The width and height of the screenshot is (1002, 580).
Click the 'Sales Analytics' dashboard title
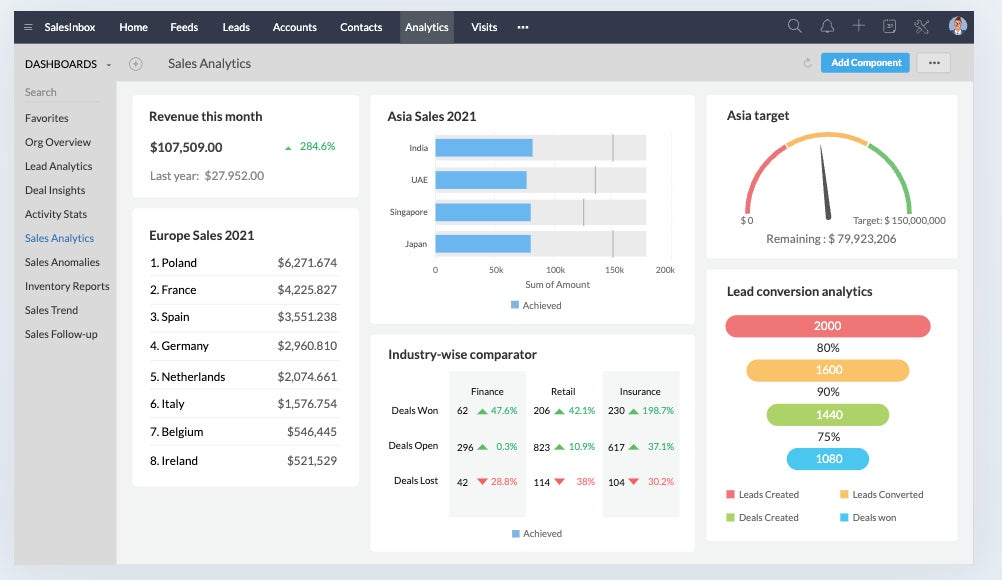(x=209, y=63)
